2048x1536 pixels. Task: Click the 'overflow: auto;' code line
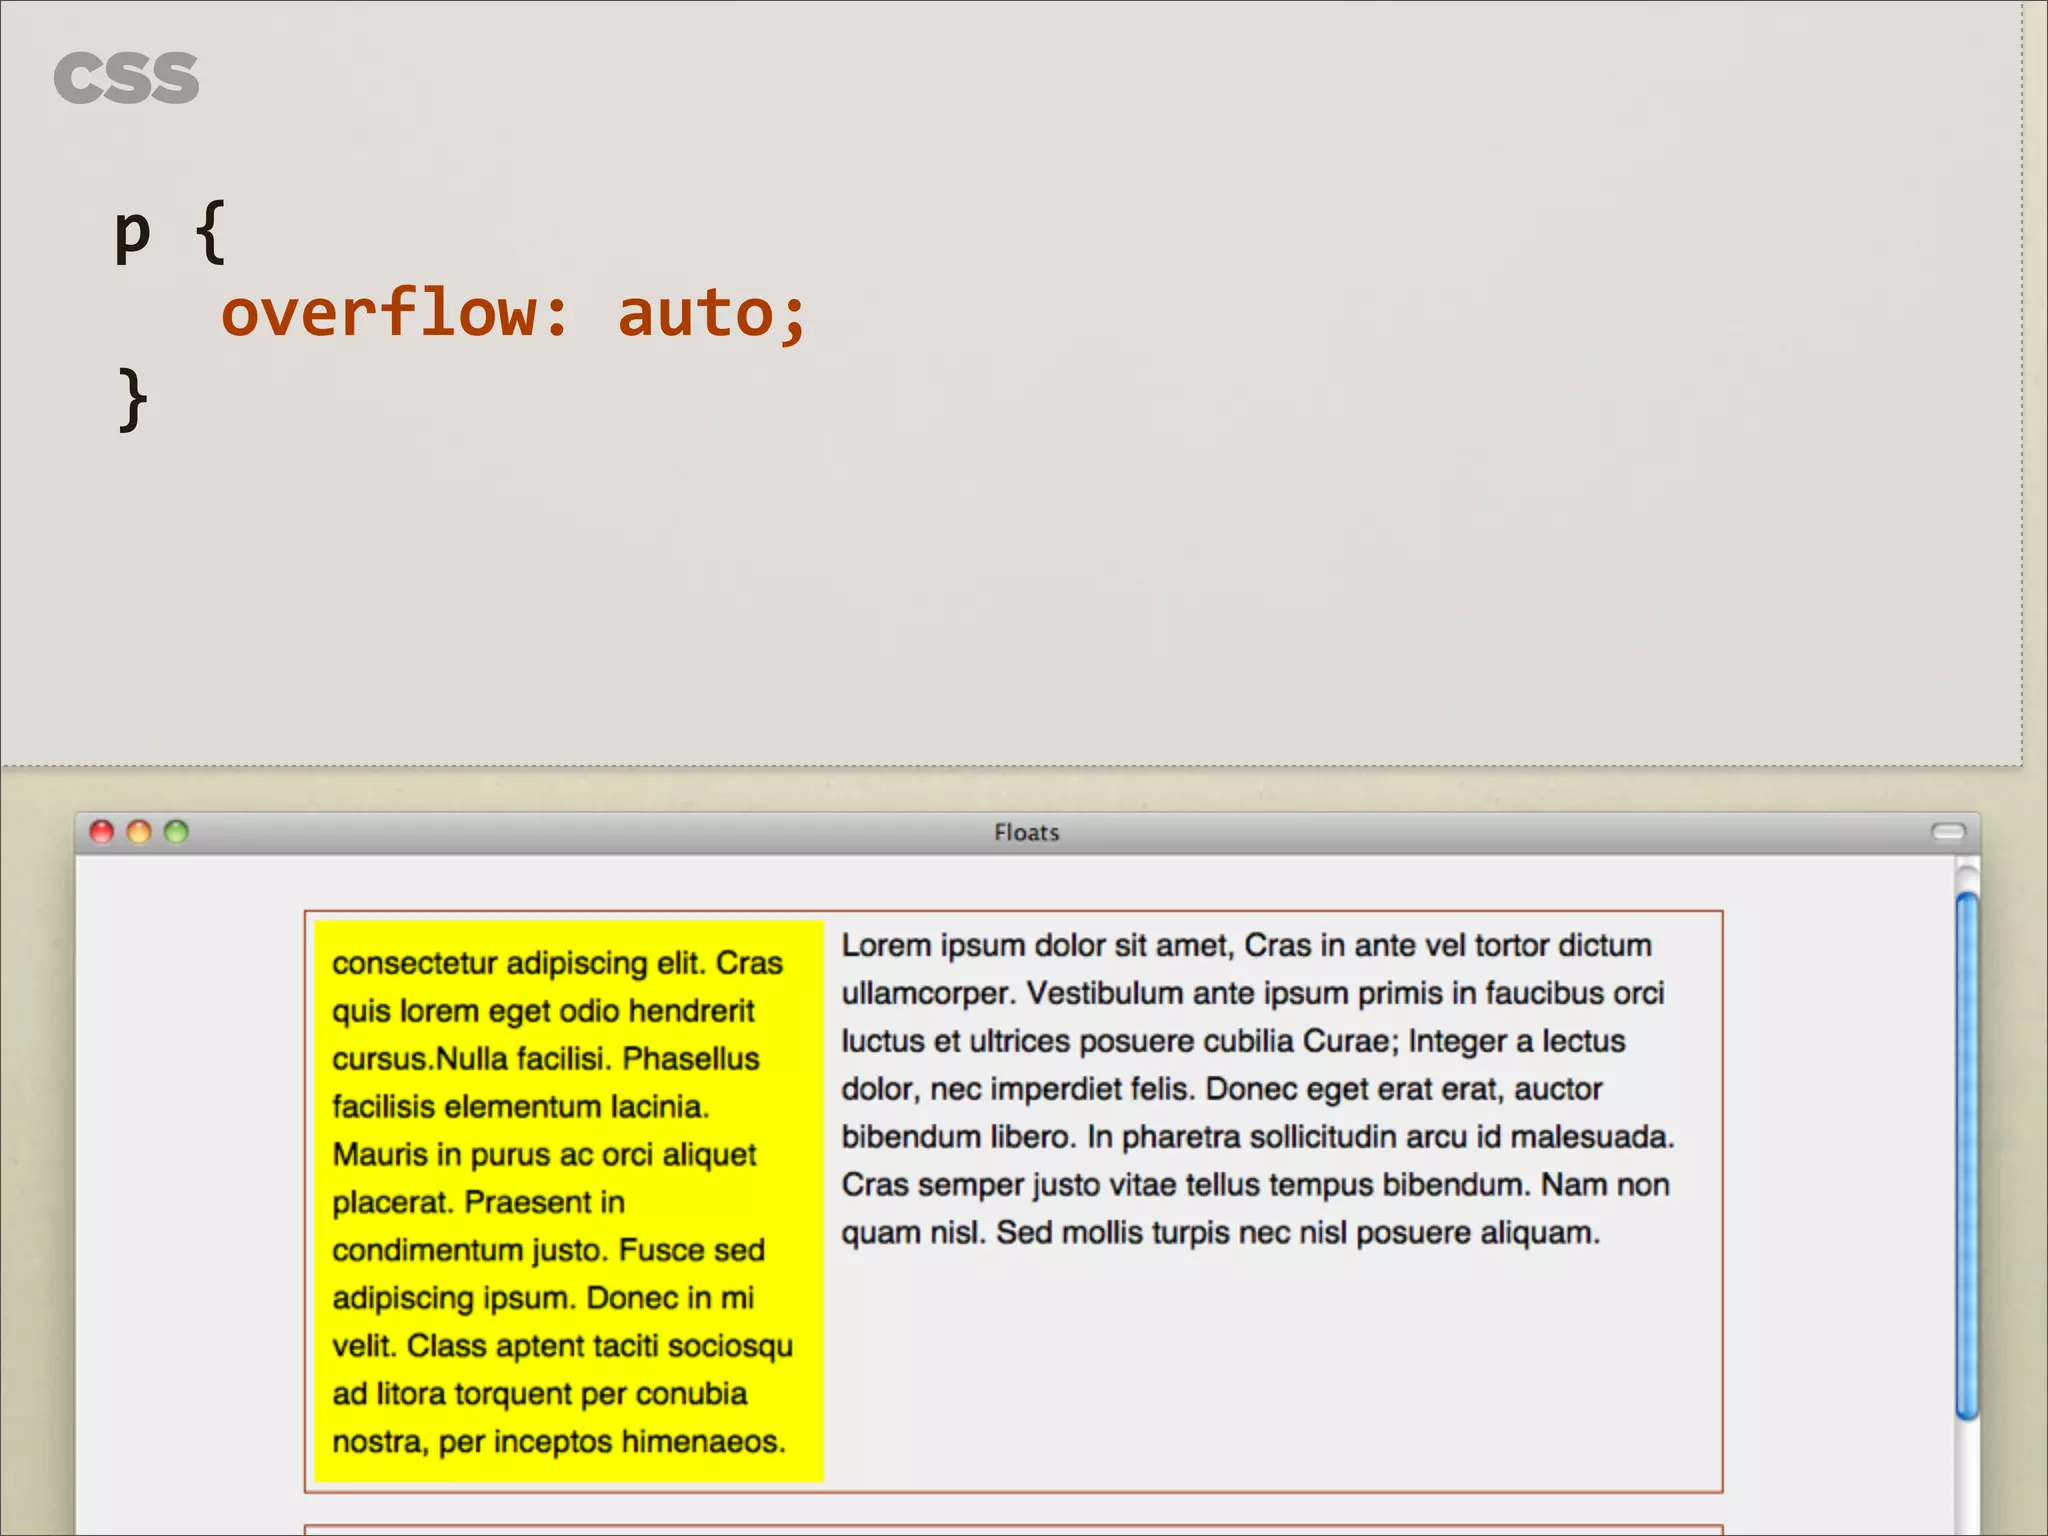[513, 314]
